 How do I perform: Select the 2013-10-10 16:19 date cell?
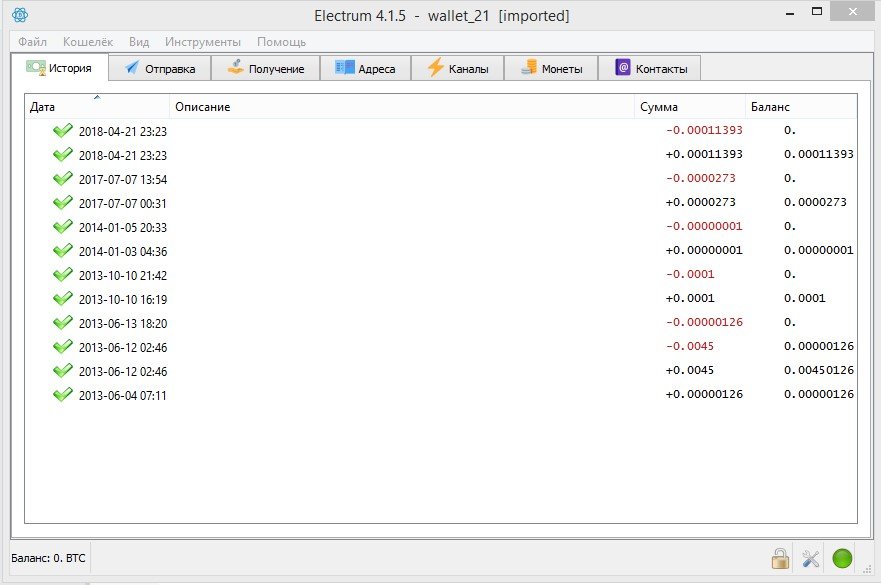(123, 300)
